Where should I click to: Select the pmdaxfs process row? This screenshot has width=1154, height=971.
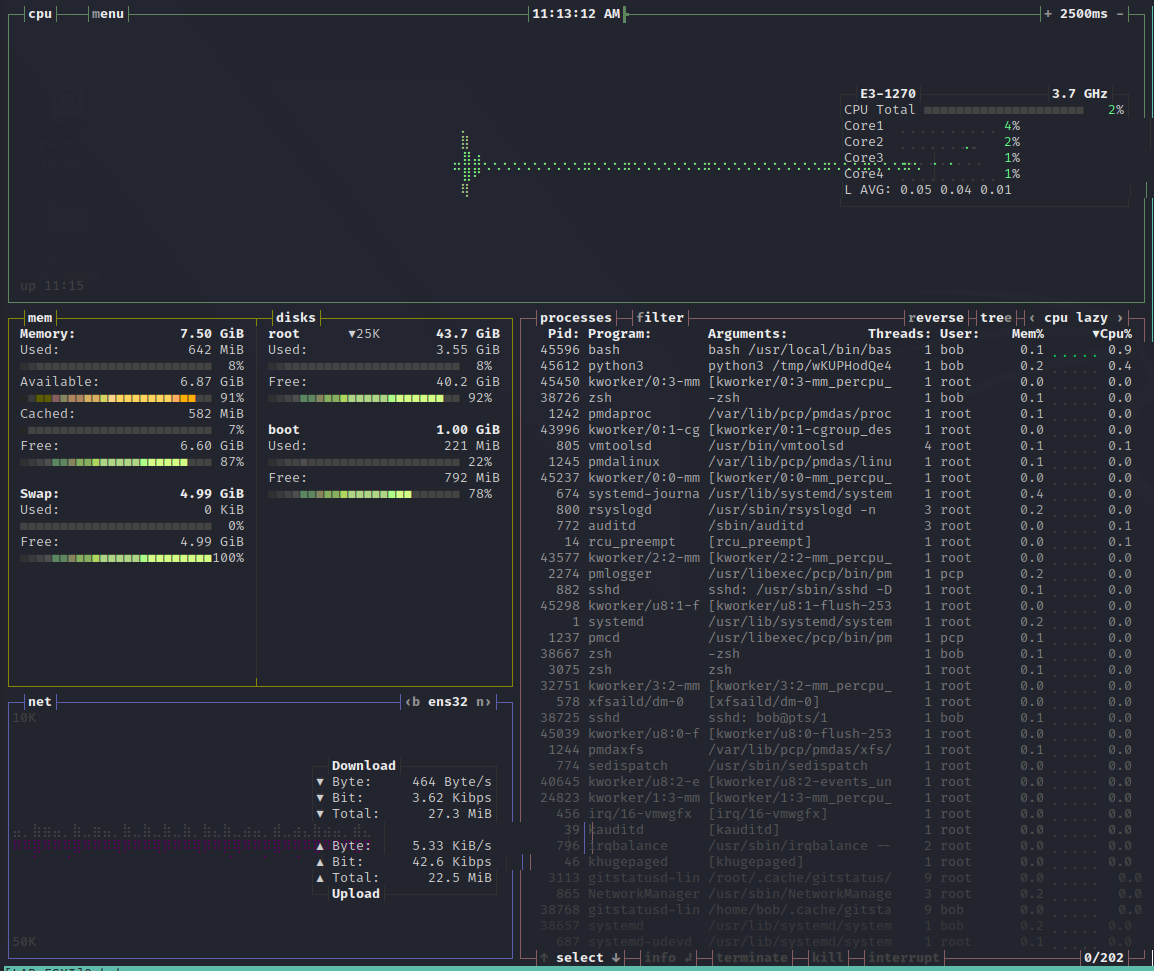point(835,749)
